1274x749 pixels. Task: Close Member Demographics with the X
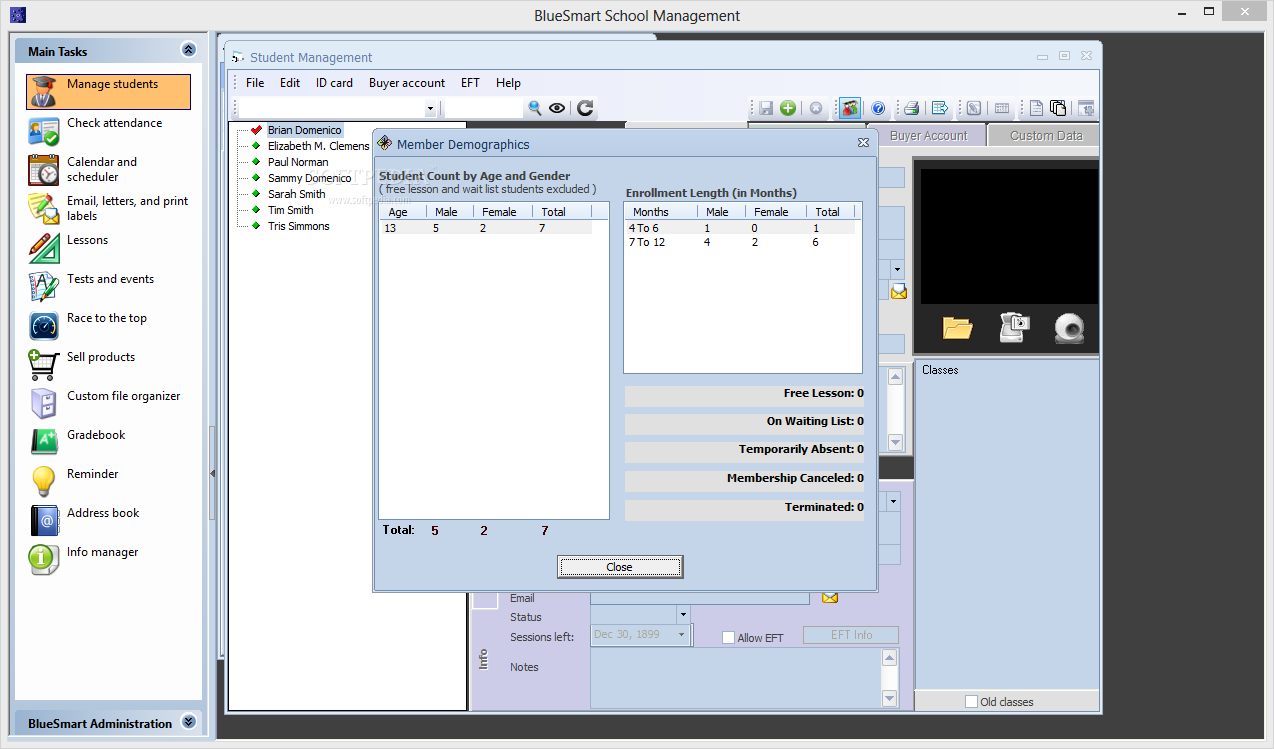pyautogui.click(x=863, y=143)
